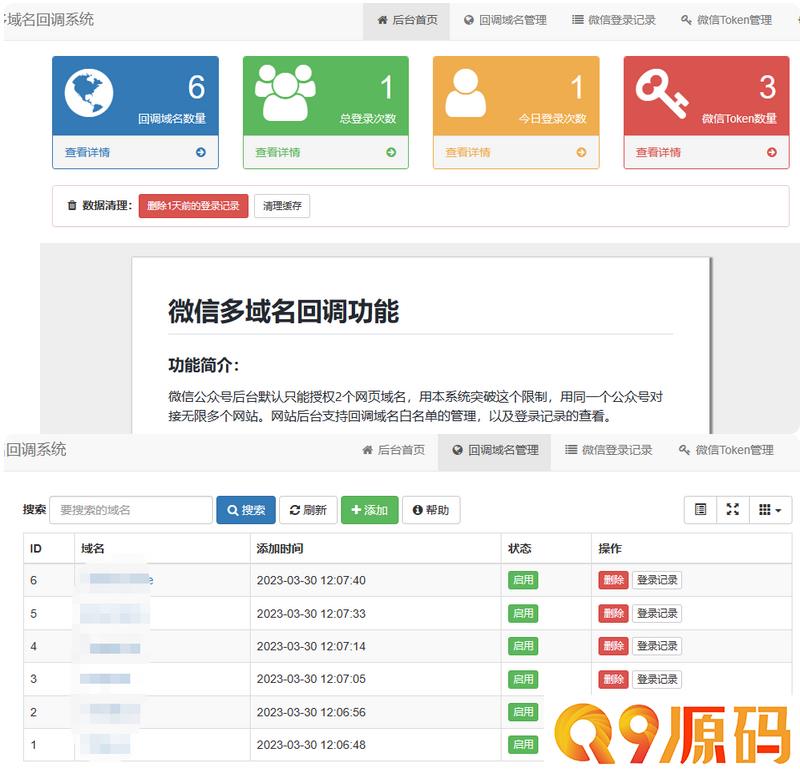800x772 pixels.
Task: Open 登录记录 for row 6
Action: (x=657, y=580)
